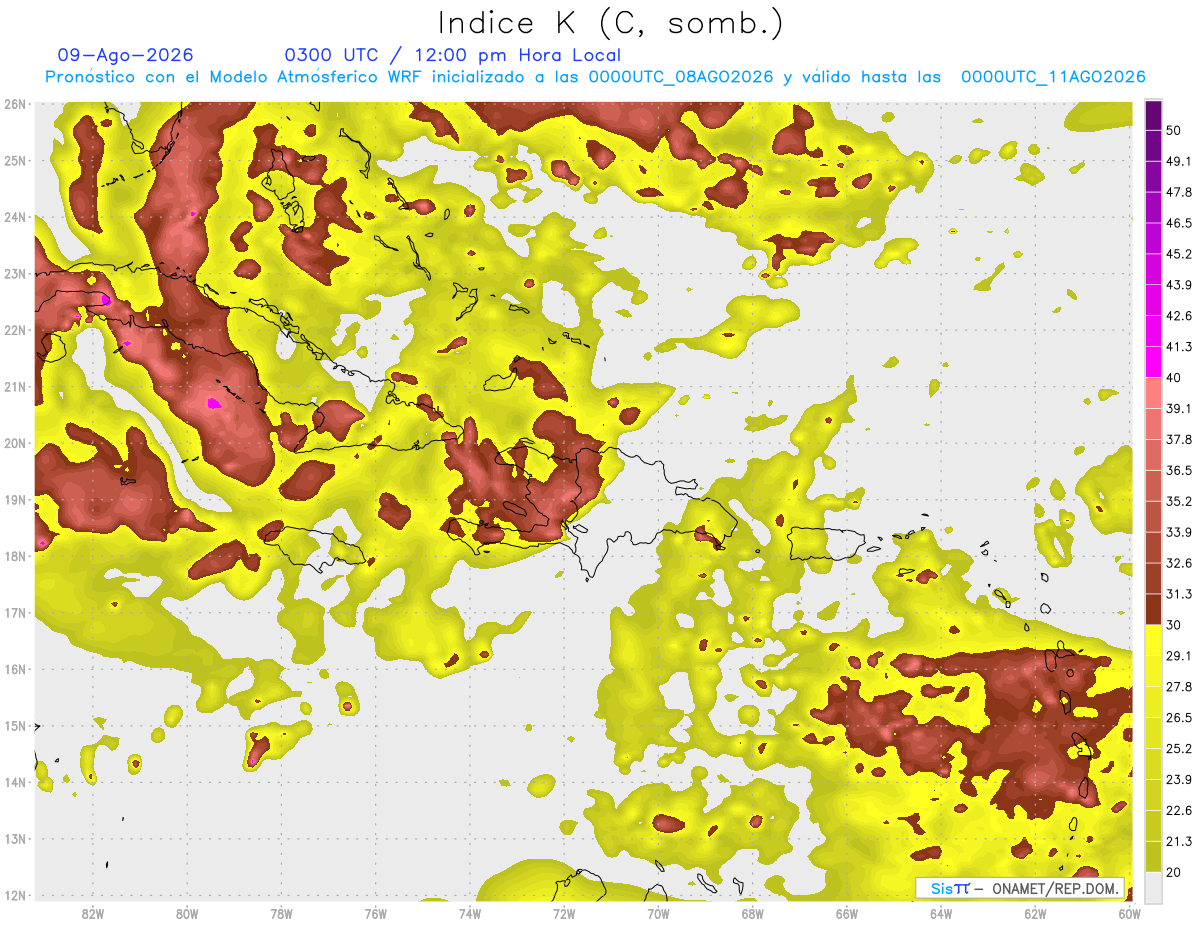Click the legend value 26.5

pos(1179,717)
